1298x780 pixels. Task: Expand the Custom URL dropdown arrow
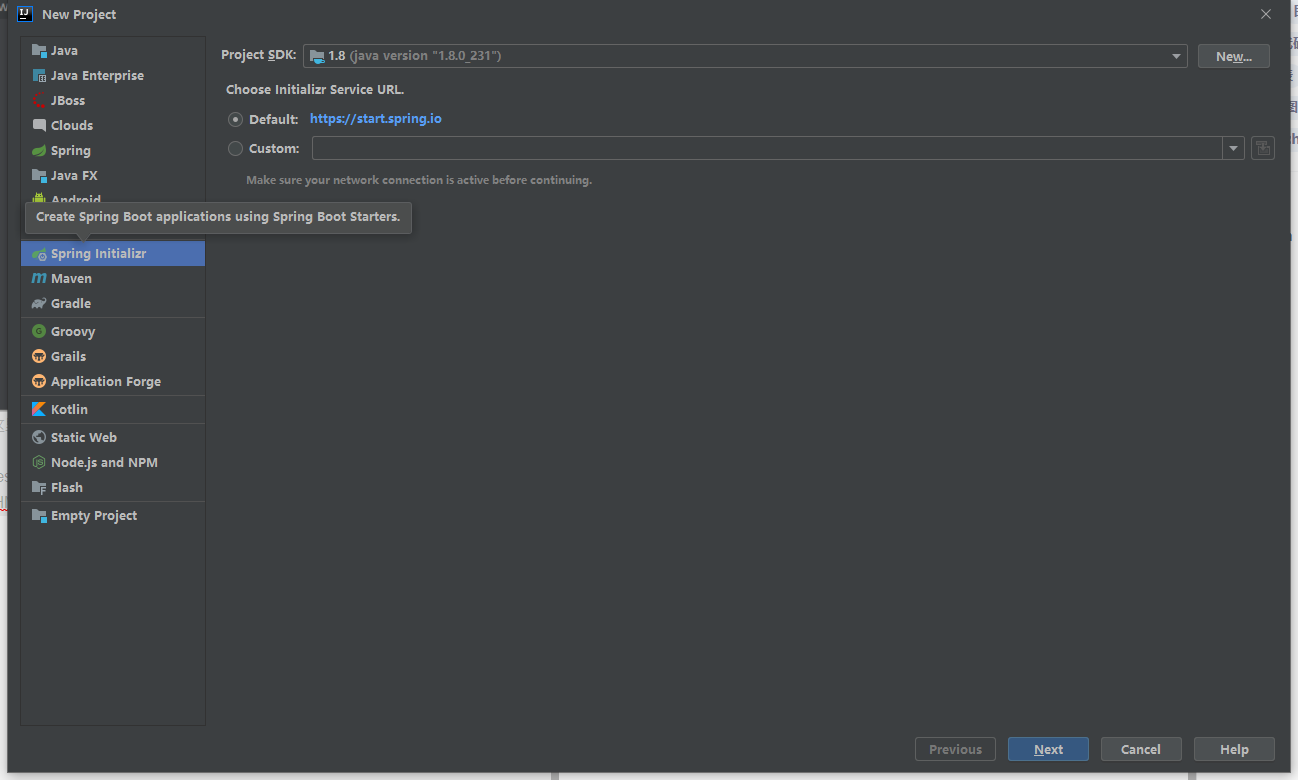point(1233,148)
